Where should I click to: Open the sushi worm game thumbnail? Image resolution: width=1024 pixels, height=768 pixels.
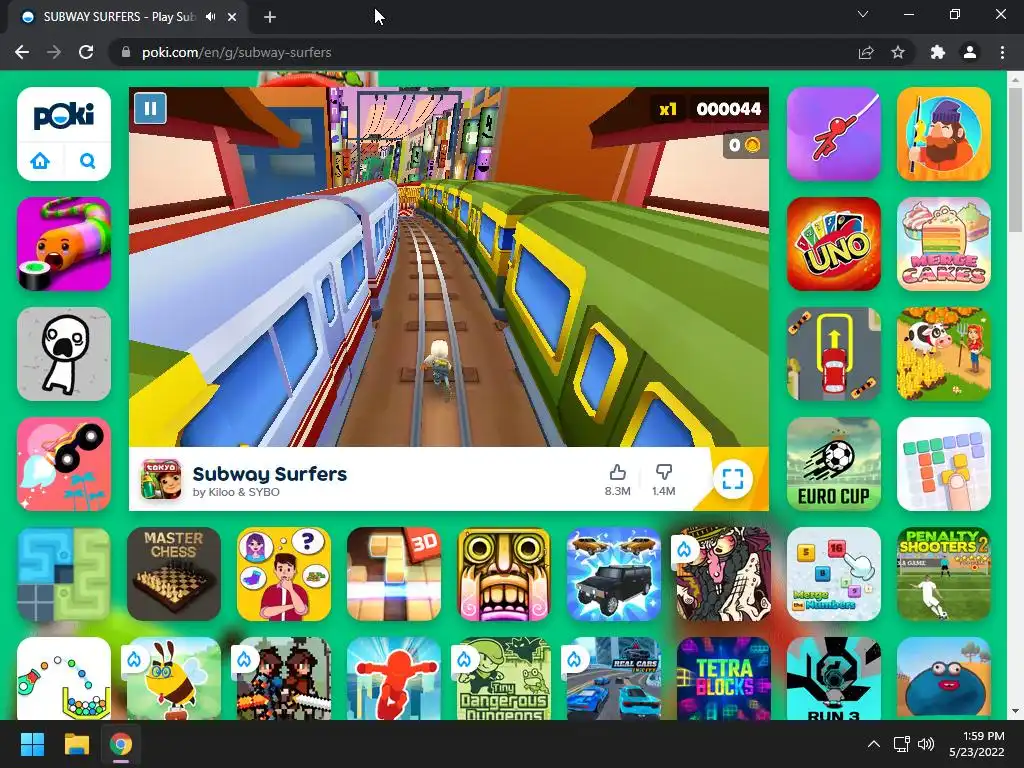(x=64, y=244)
